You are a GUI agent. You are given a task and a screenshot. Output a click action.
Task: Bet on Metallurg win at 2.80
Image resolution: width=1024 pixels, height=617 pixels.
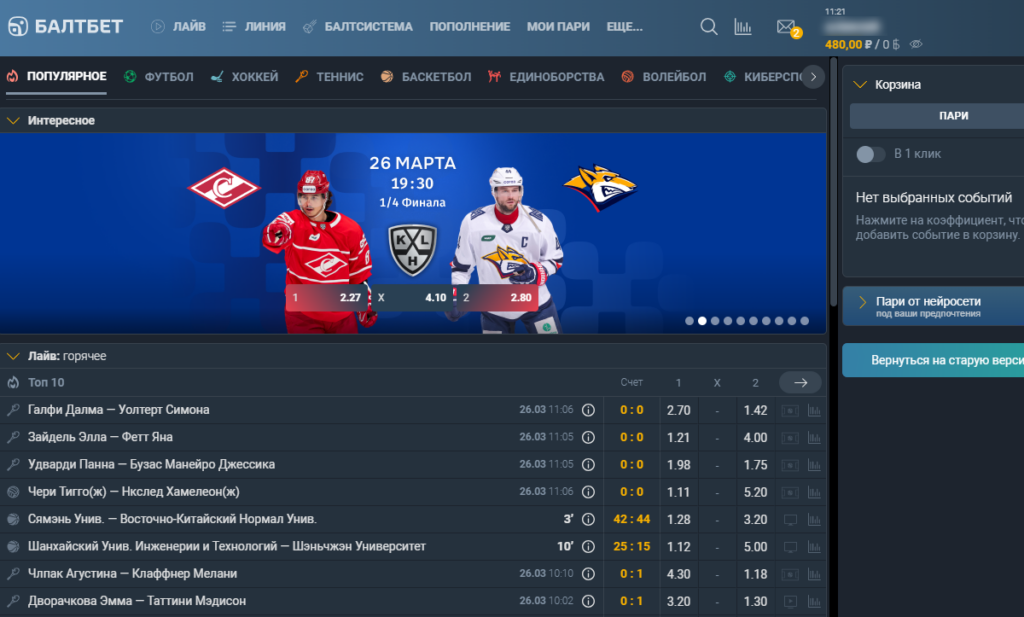(497, 298)
